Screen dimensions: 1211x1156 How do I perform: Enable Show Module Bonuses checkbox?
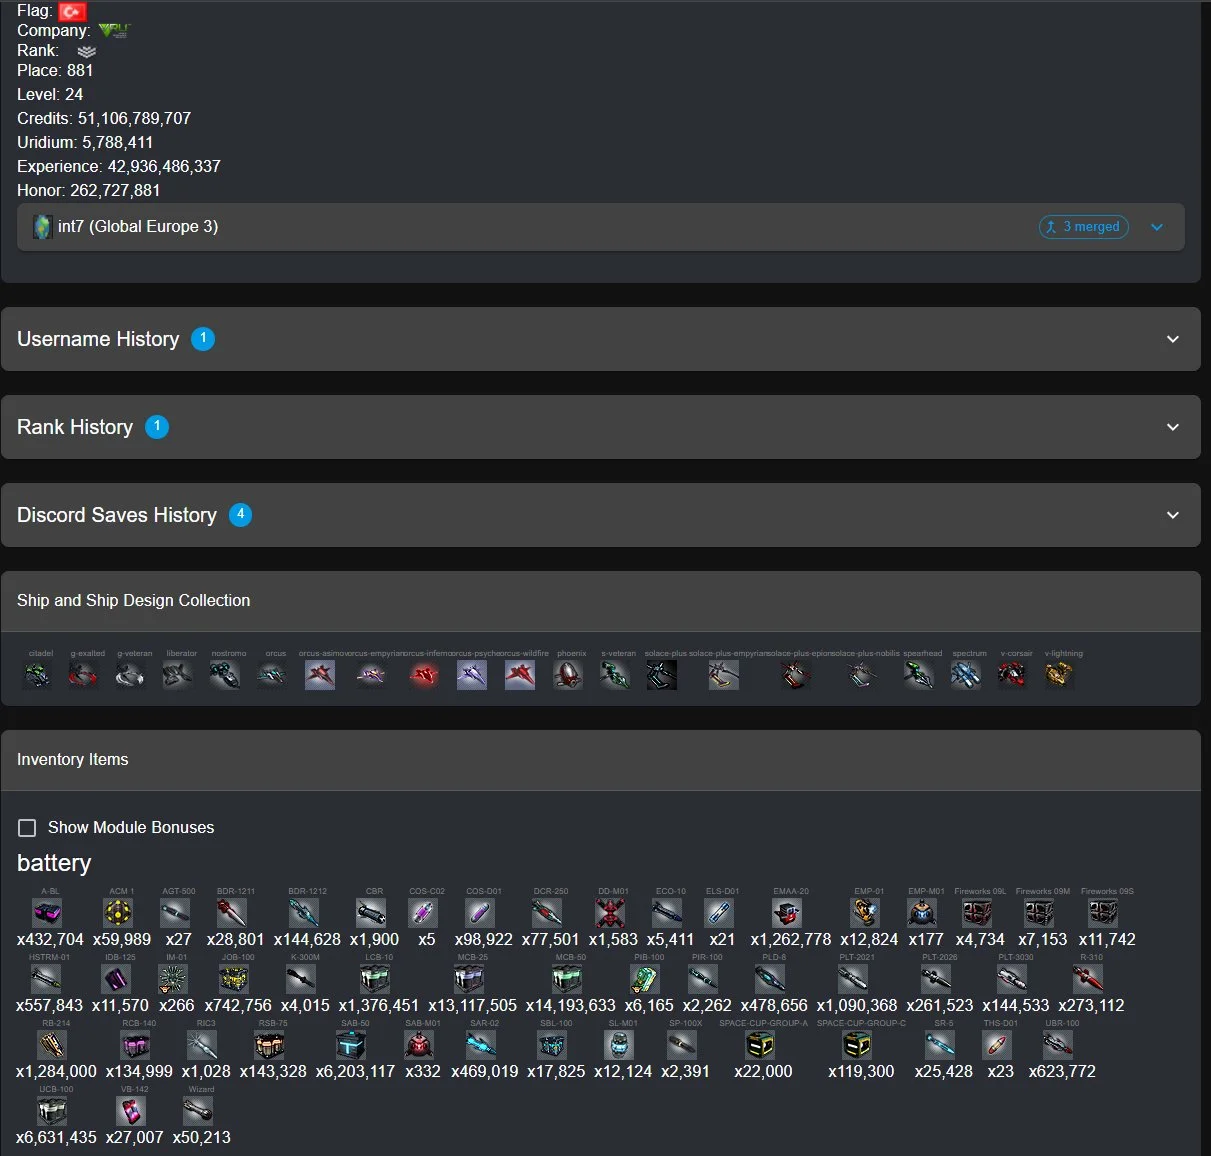(27, 828)
